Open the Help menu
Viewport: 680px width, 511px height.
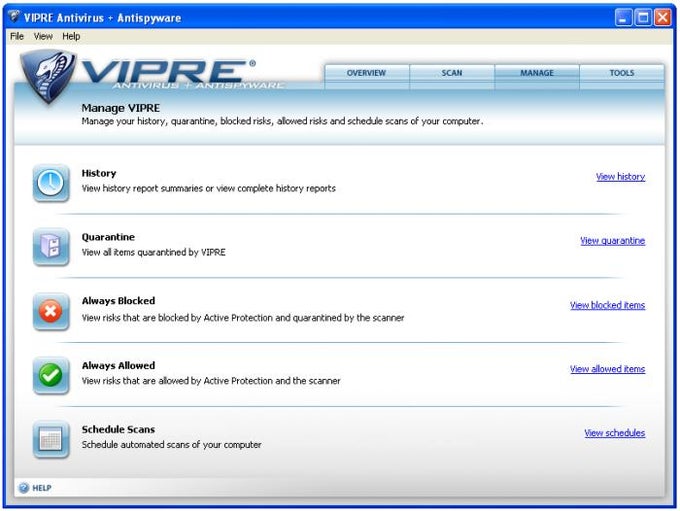click(71, 36)
